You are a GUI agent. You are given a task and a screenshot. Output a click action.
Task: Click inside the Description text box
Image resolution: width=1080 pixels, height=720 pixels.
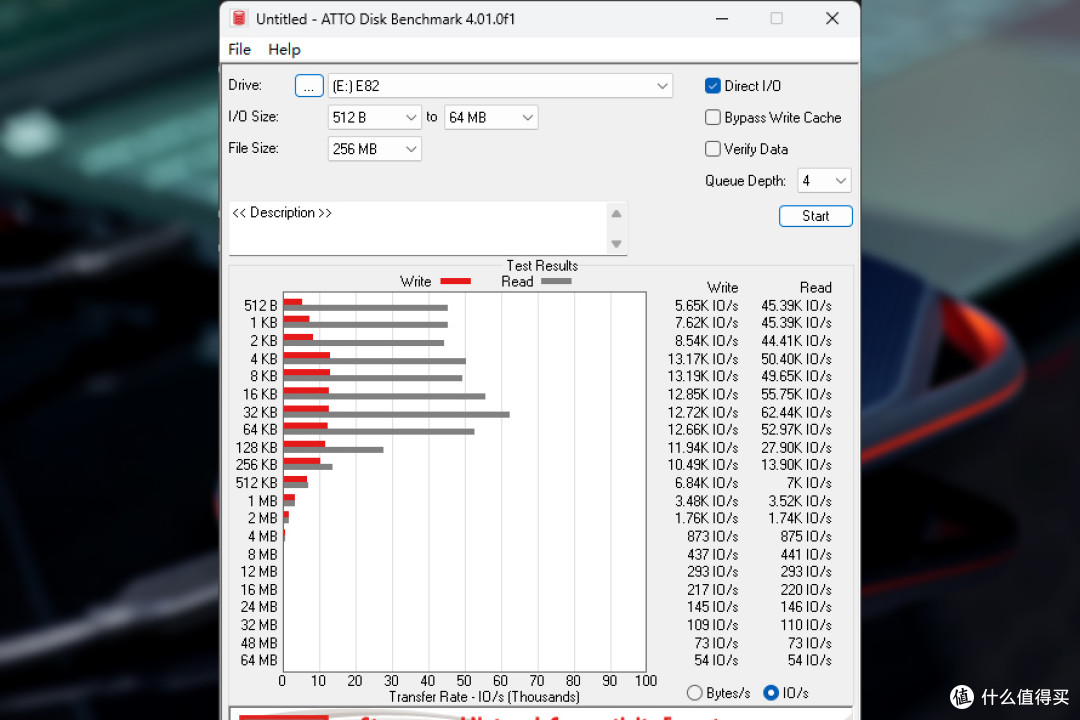pyautogui.click(x=418, y=228)
